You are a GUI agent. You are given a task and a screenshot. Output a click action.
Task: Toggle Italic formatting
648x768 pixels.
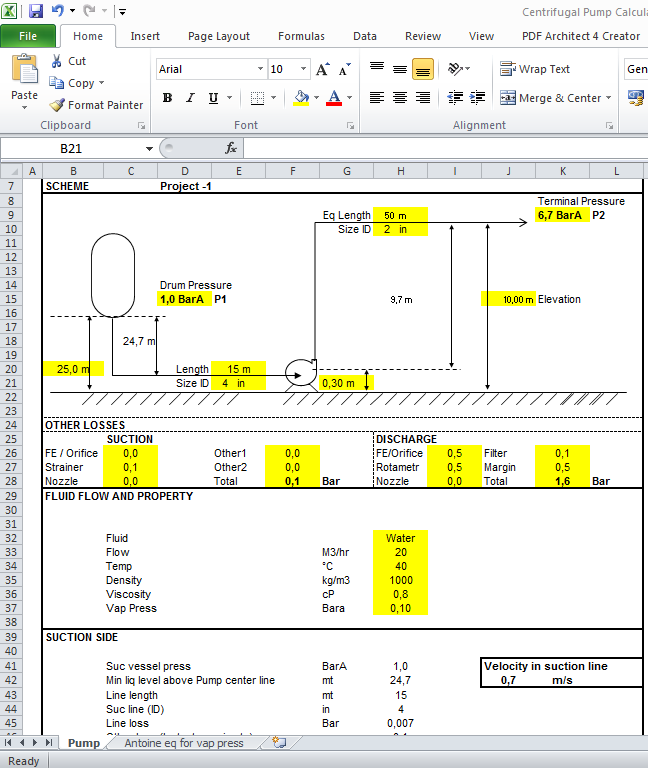[x=190, y=98]
